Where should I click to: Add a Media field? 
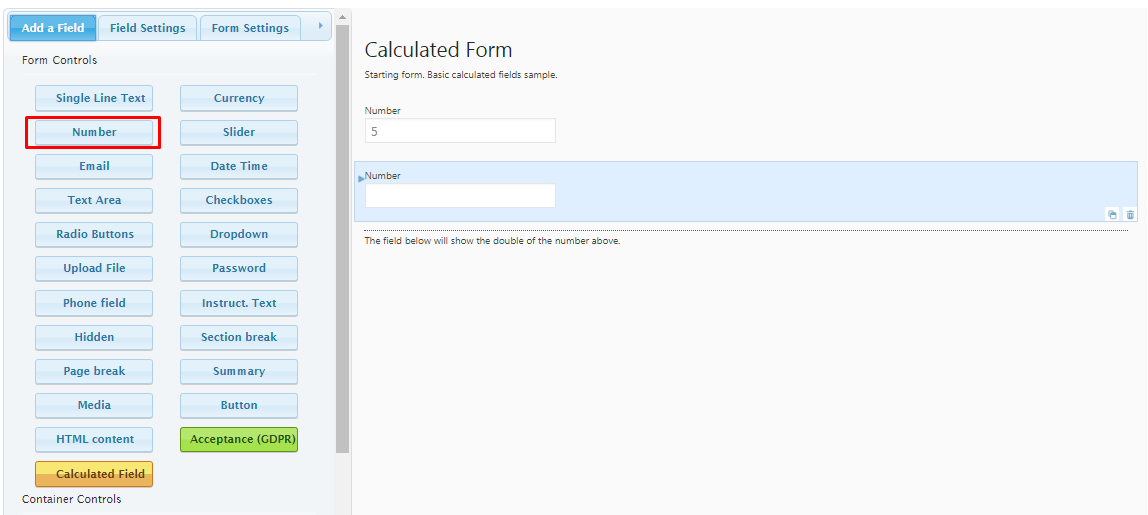coord(94,405)
